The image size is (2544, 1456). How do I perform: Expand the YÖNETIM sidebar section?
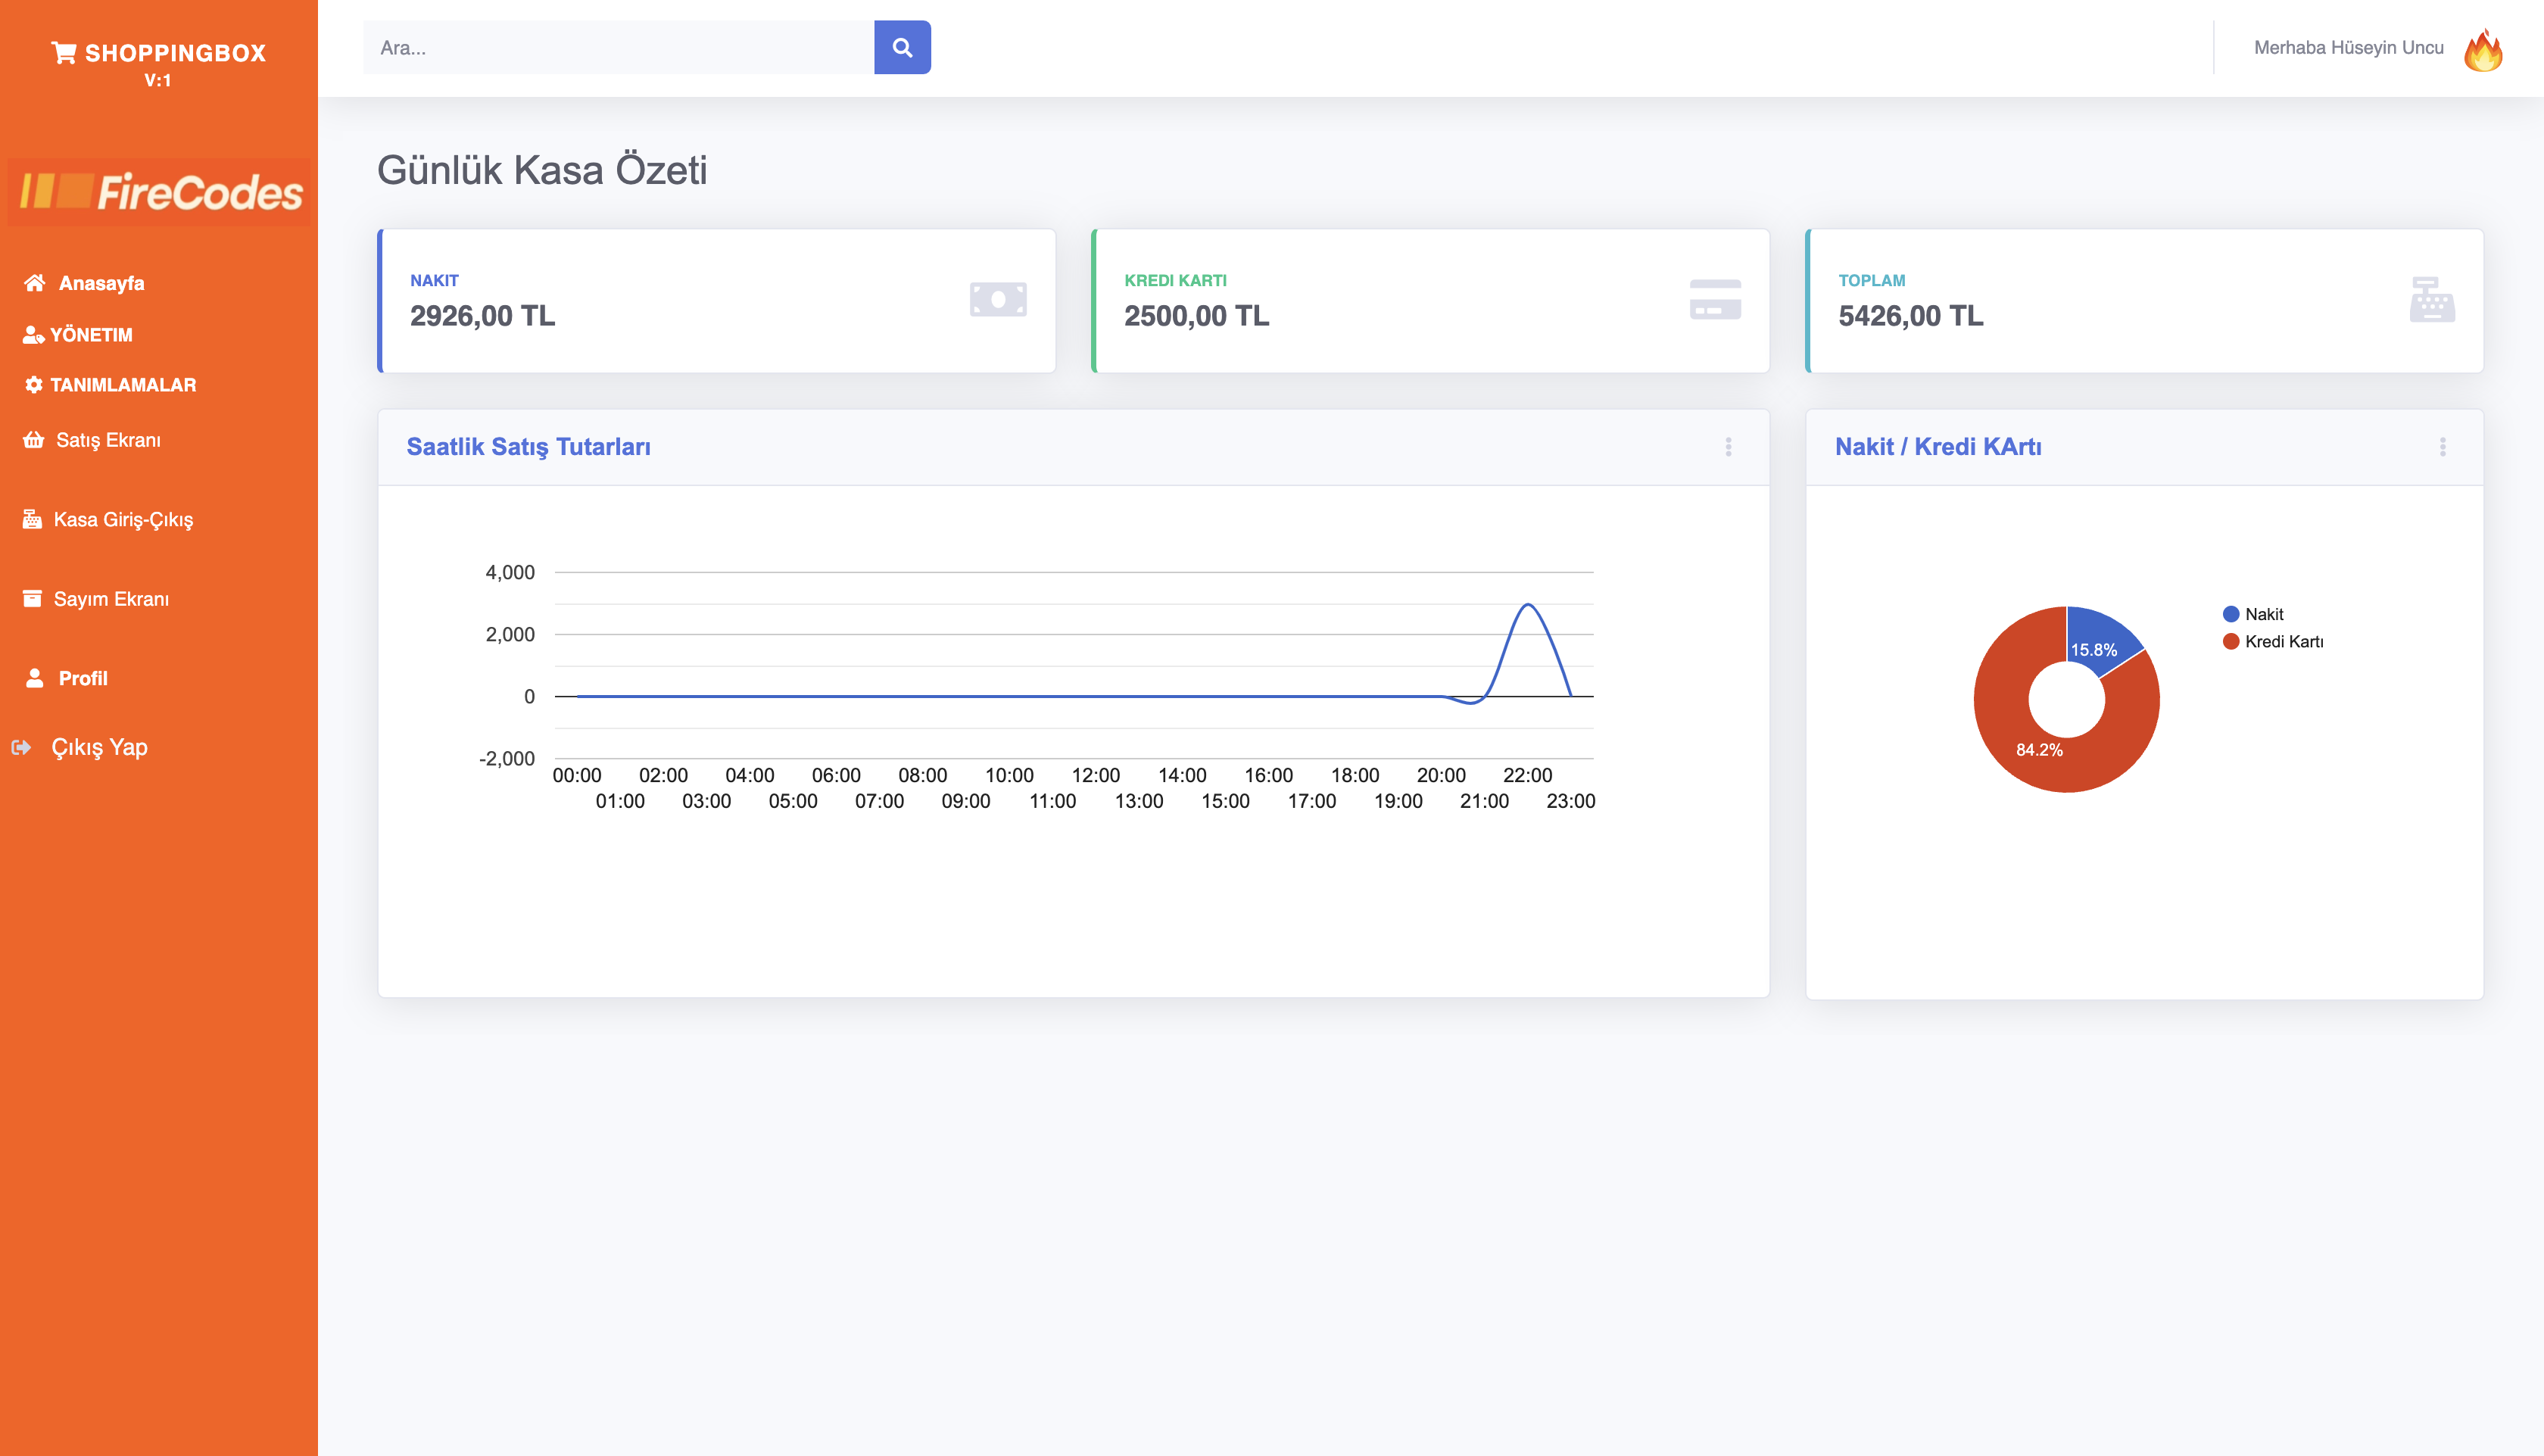[x=90, y=335]
